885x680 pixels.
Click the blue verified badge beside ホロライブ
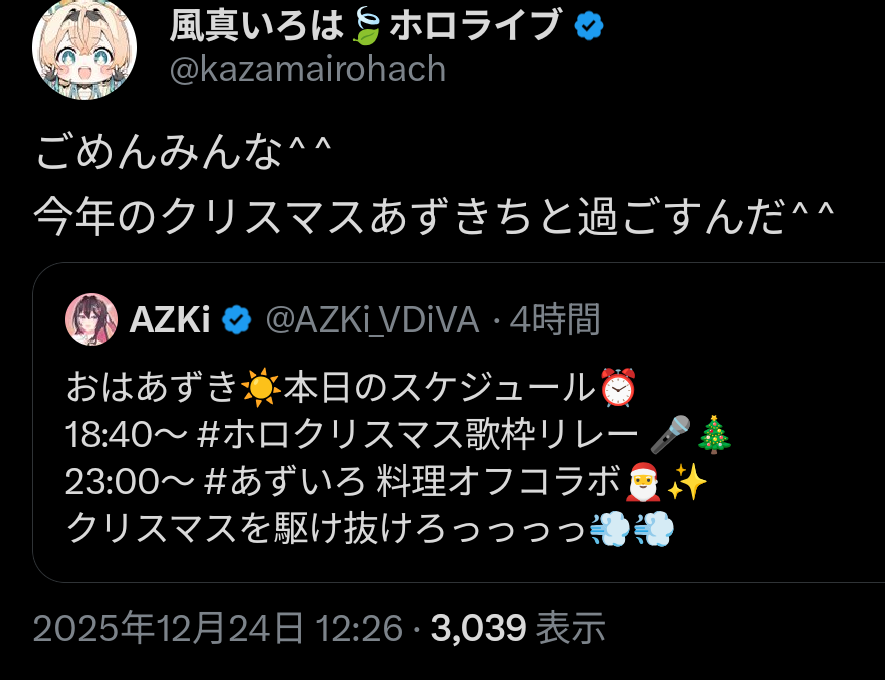click(x=589, y=26)
